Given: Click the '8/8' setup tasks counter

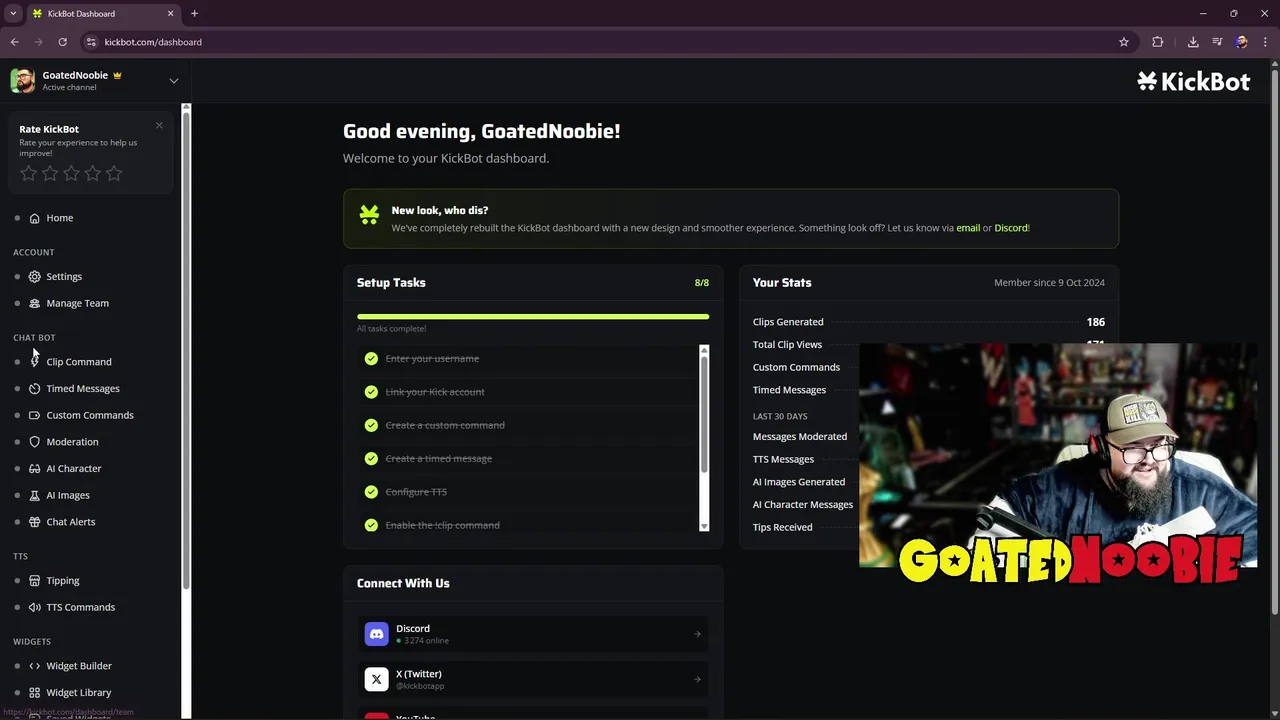Looking at the screenshot, I should pos(702,283).
